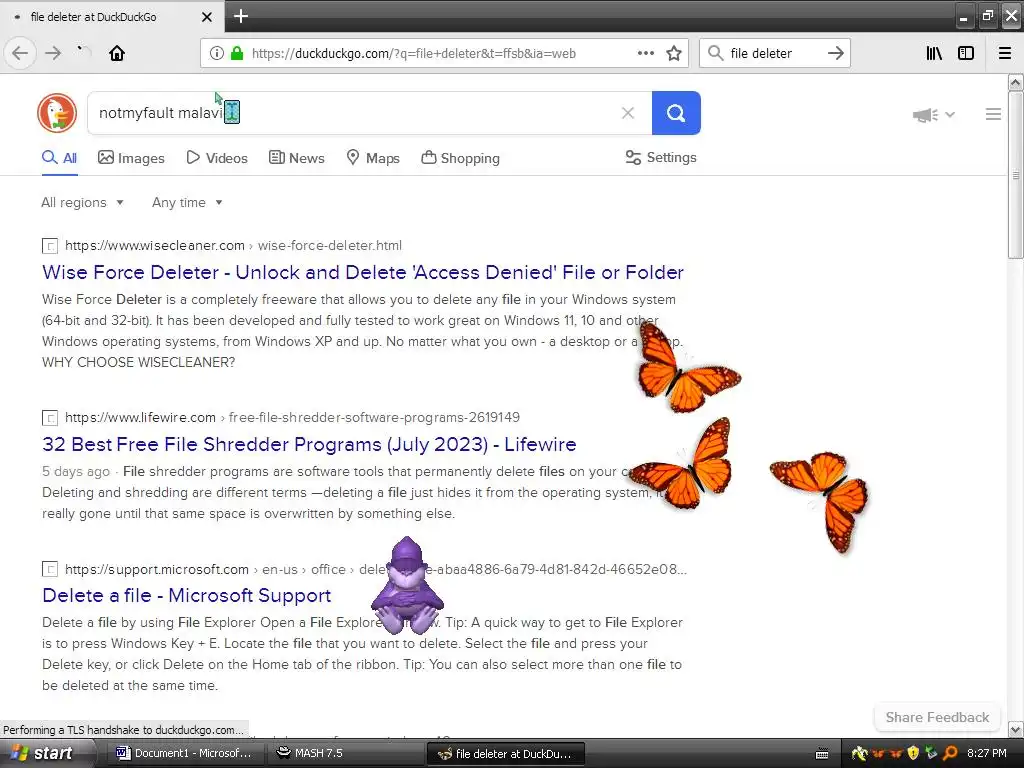Open Firefox hamburger menu
The height and width of the screenshot is (768, 1024).
(x=1005, y=53)
